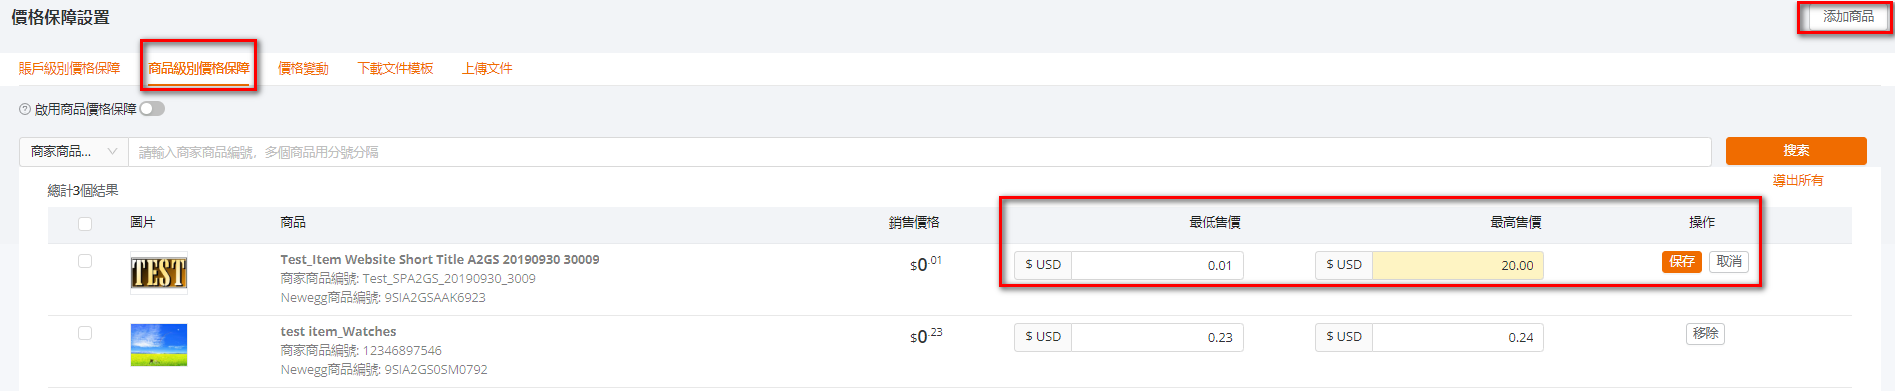Remove the watches item with 移除 button
Image resolution: width=1895 pixels, height=391 pixels.
click(1705, 334)
